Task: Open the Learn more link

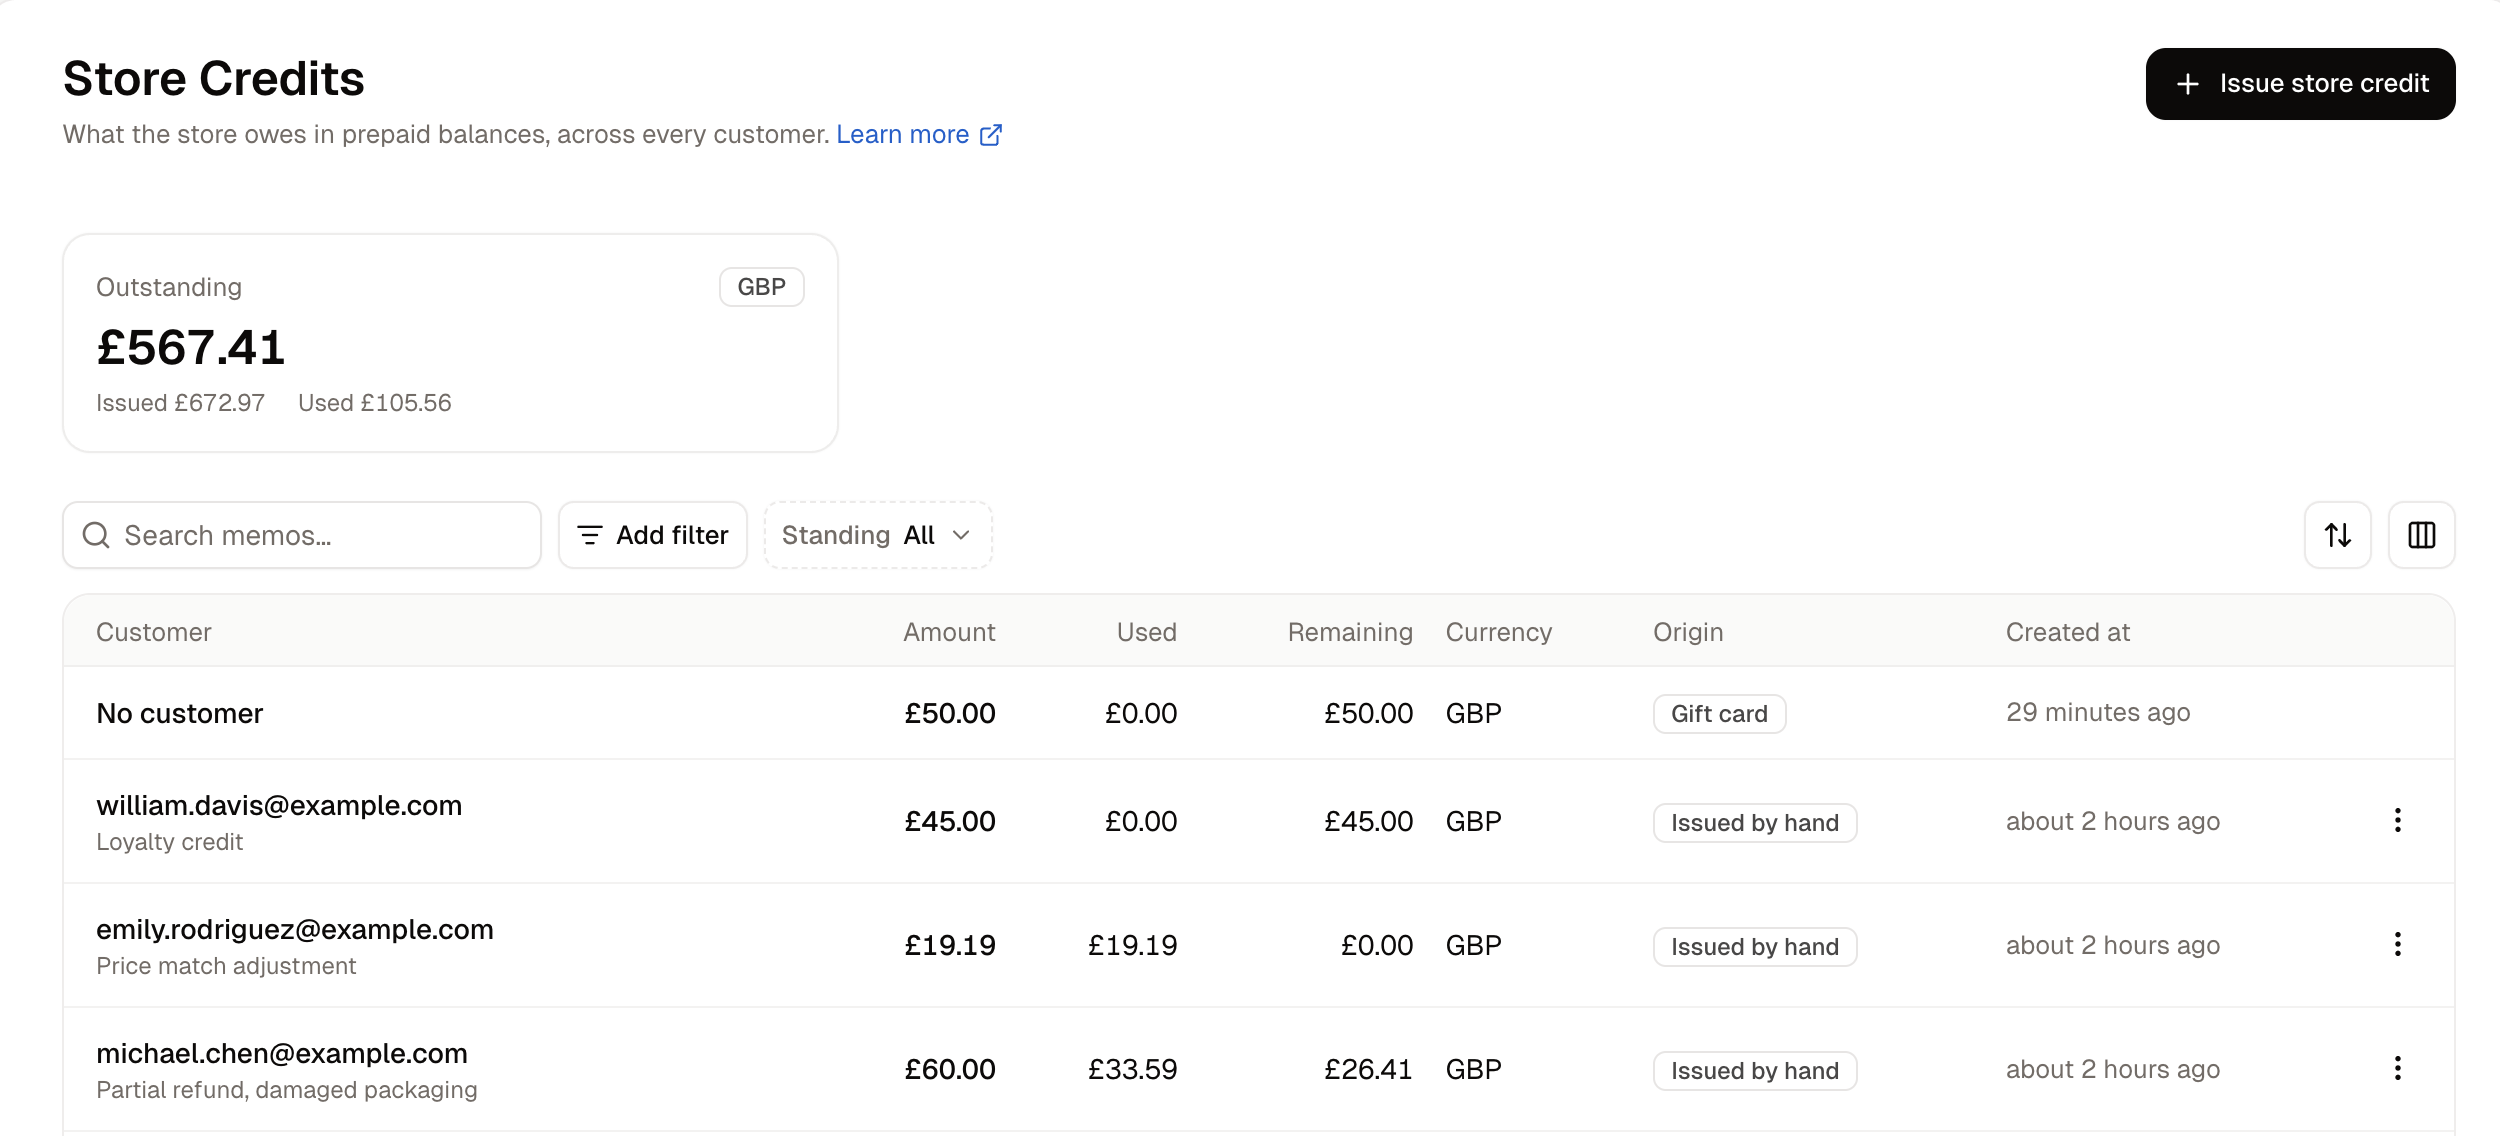Action: (902, 134)
